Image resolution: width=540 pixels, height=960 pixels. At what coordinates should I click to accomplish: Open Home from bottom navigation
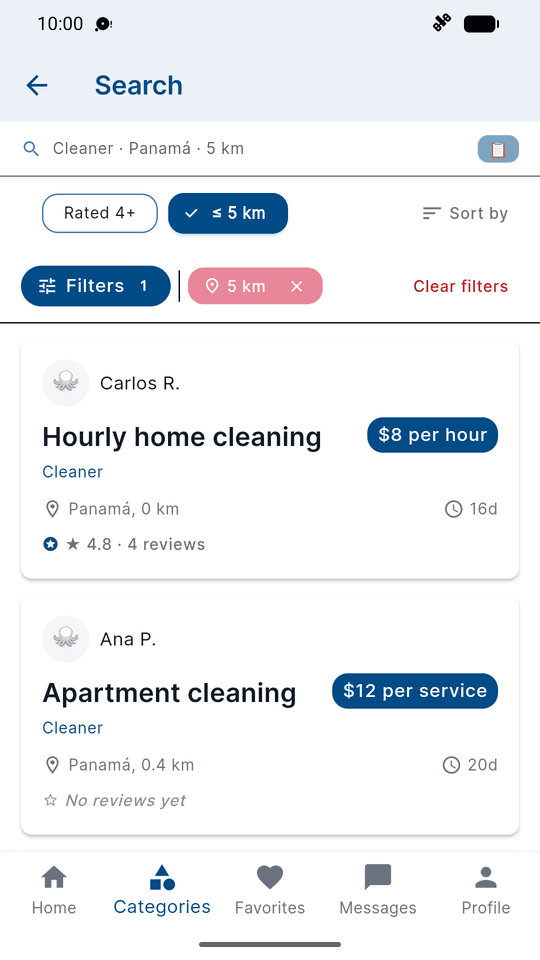[x=54, y=890]
